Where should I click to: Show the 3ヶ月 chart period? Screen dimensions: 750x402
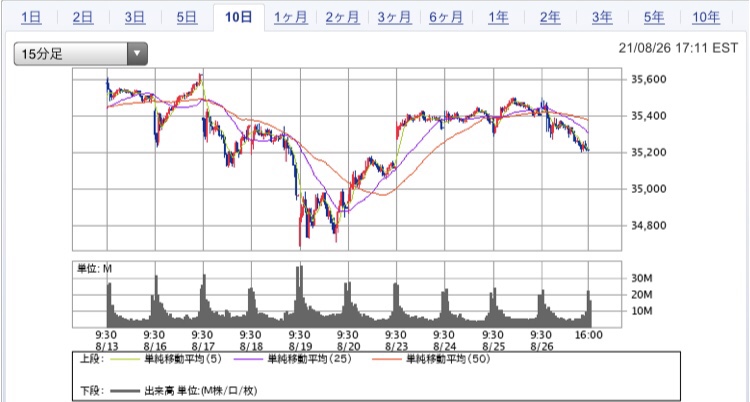[x=395, y=18]
